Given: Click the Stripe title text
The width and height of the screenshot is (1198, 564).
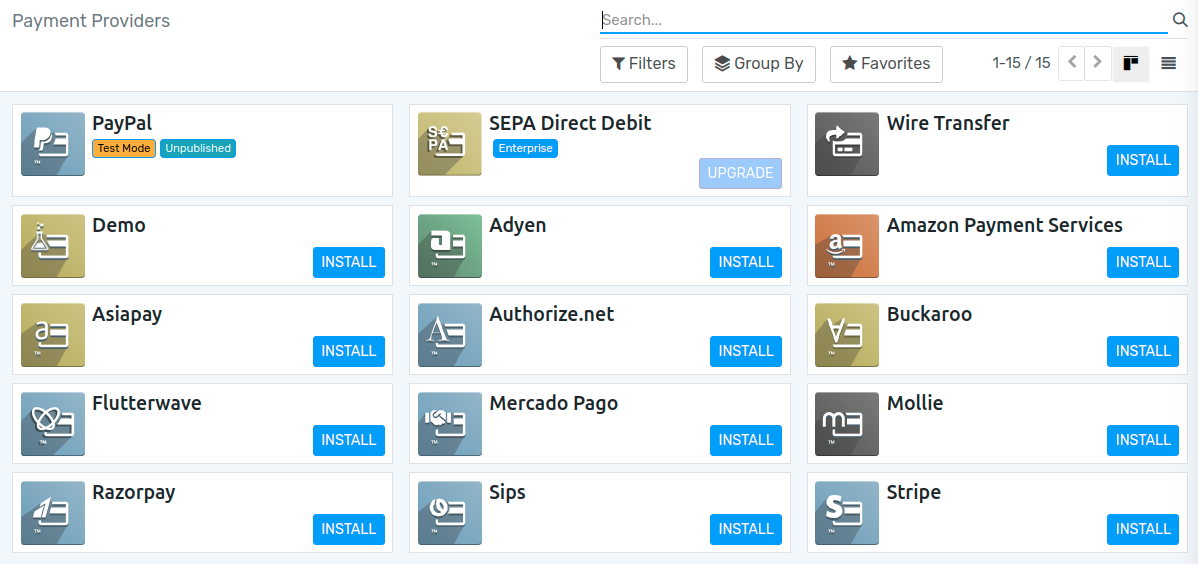Looking at the screenshot, I should [914, 493].
